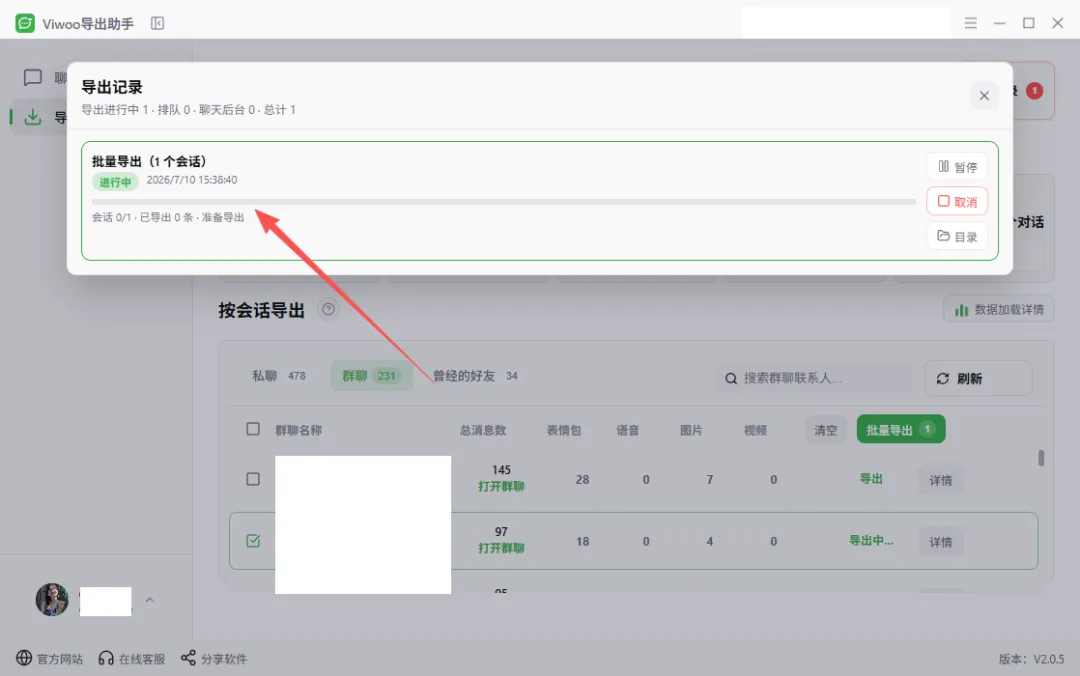Click the 搜索群聊联系人 search field
This screenshot has height=676, width=1080.
pos(816,378)
